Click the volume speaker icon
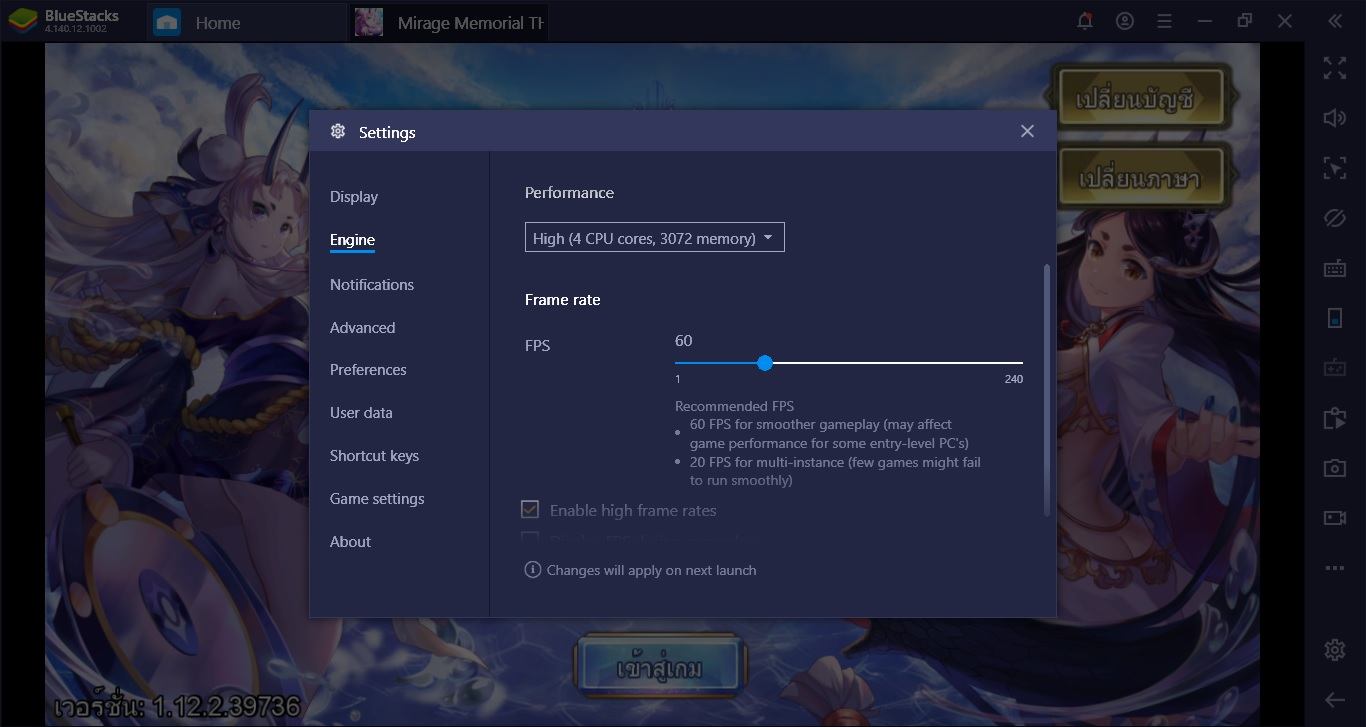This screenshot has width=1366, height=727. point(1335,118)
